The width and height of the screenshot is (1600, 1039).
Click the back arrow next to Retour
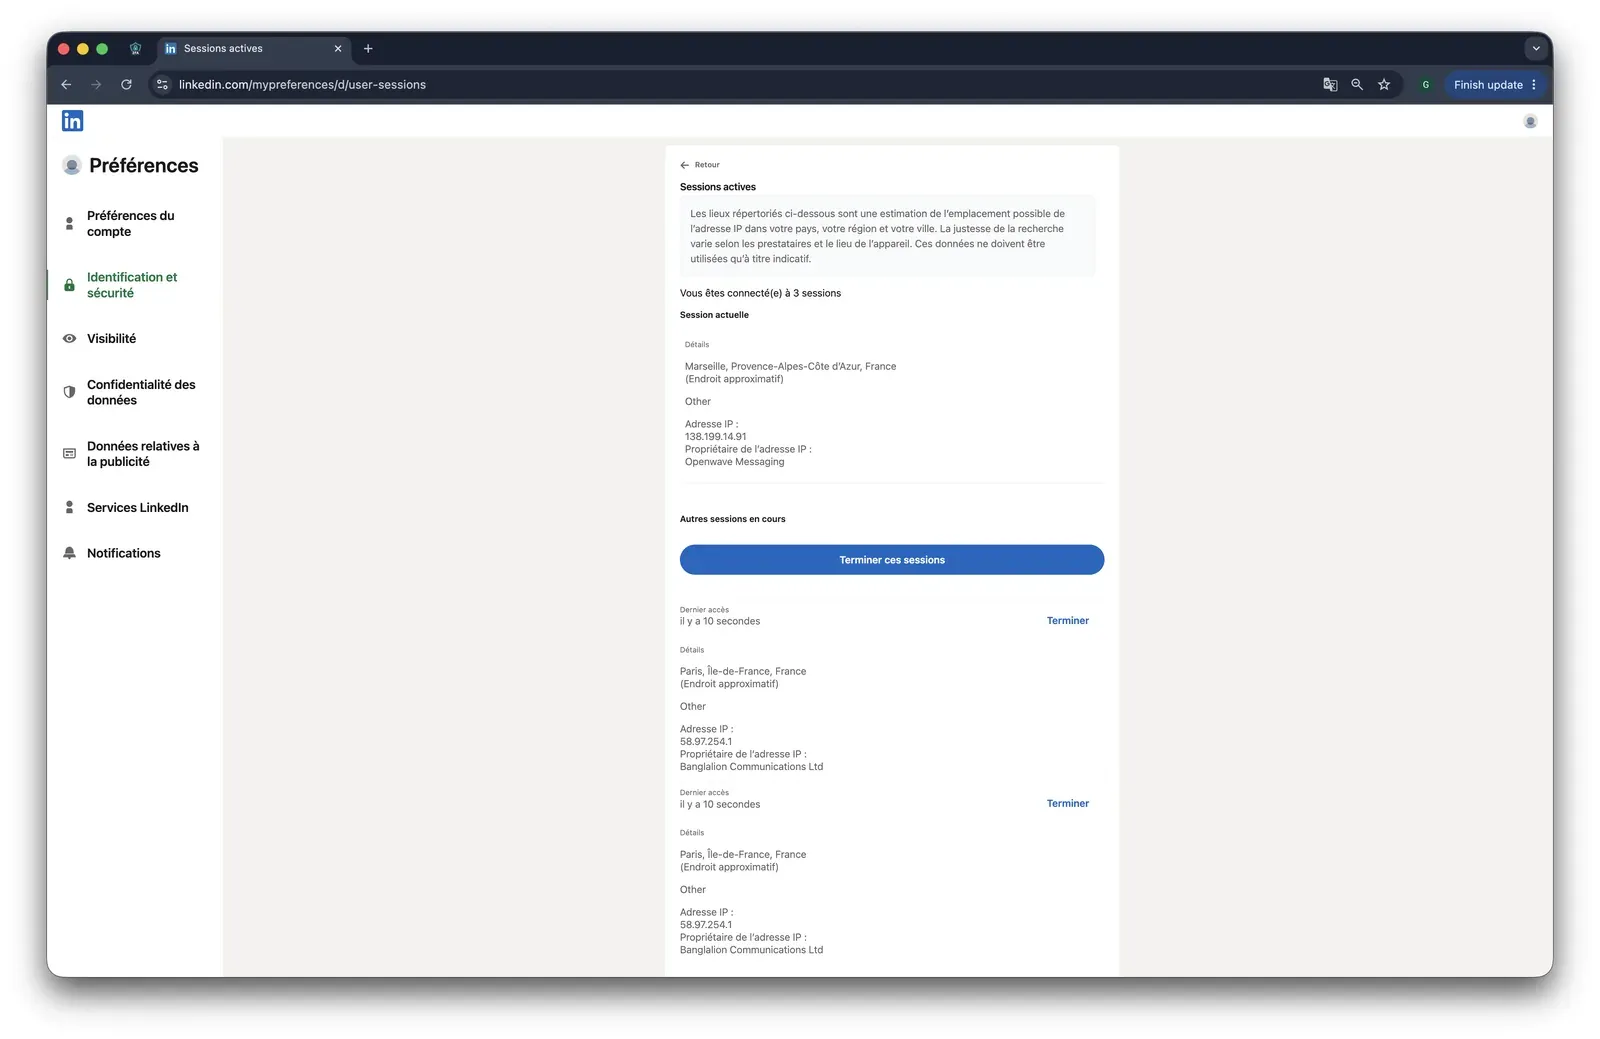[x=685, y=165]
